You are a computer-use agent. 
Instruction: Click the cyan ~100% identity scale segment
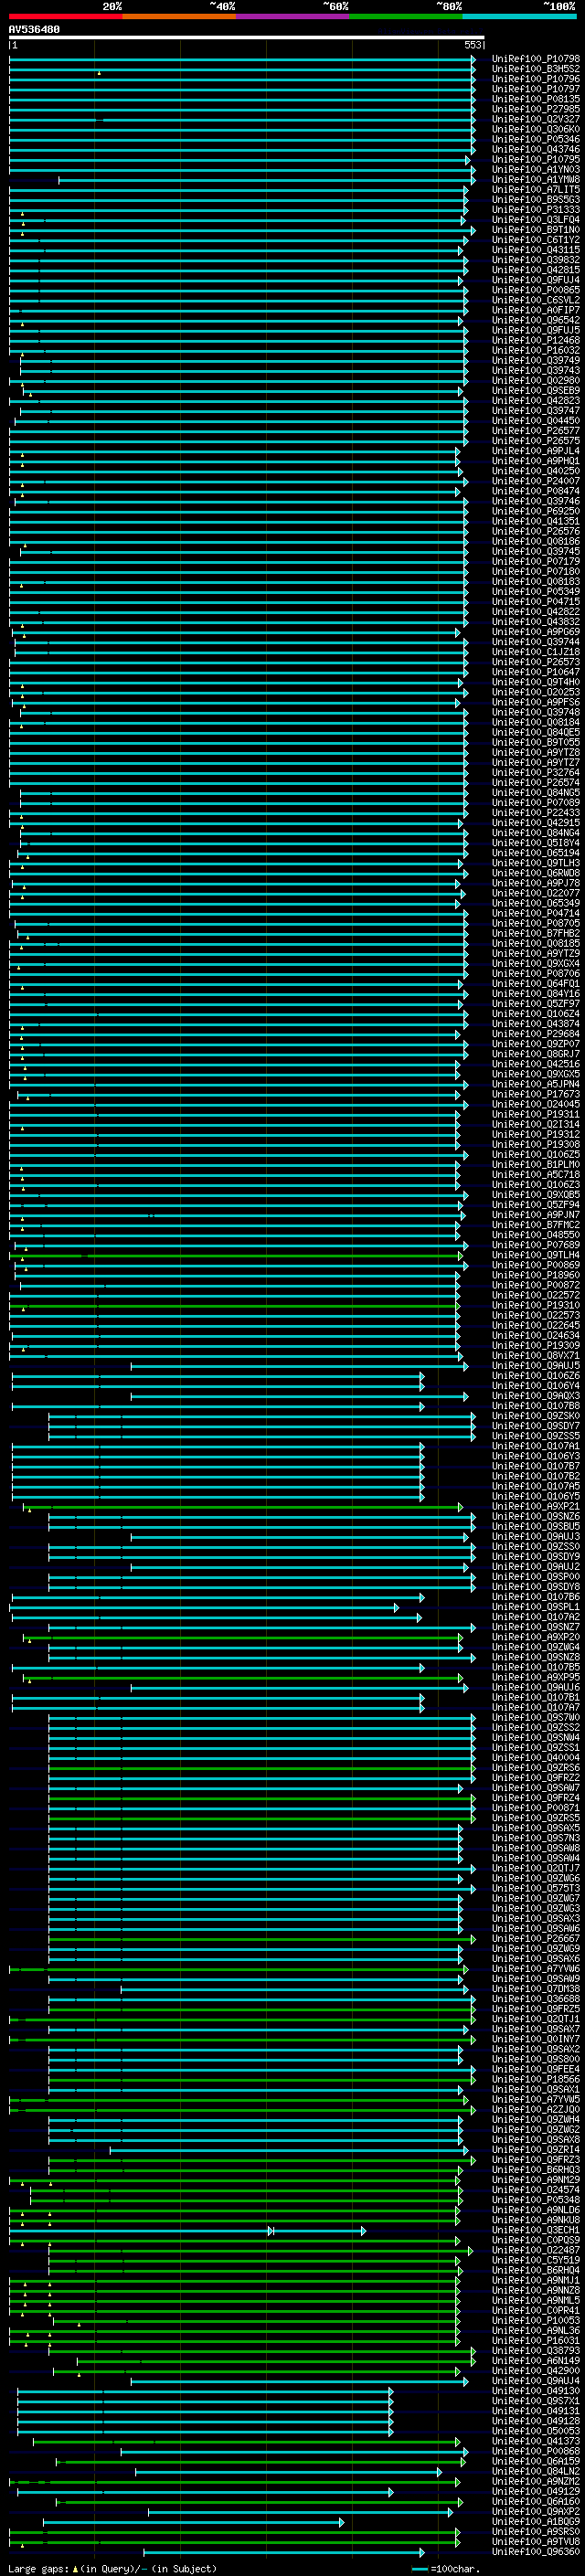[x=520, y=16]
